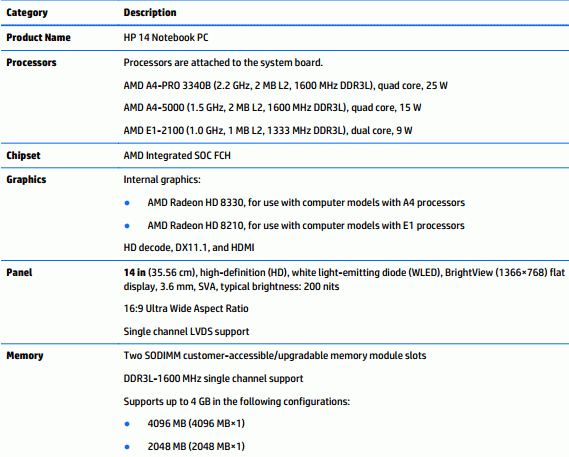
Task: Click the bullet beside 2048 MB configuration
Action: (127, 447)
